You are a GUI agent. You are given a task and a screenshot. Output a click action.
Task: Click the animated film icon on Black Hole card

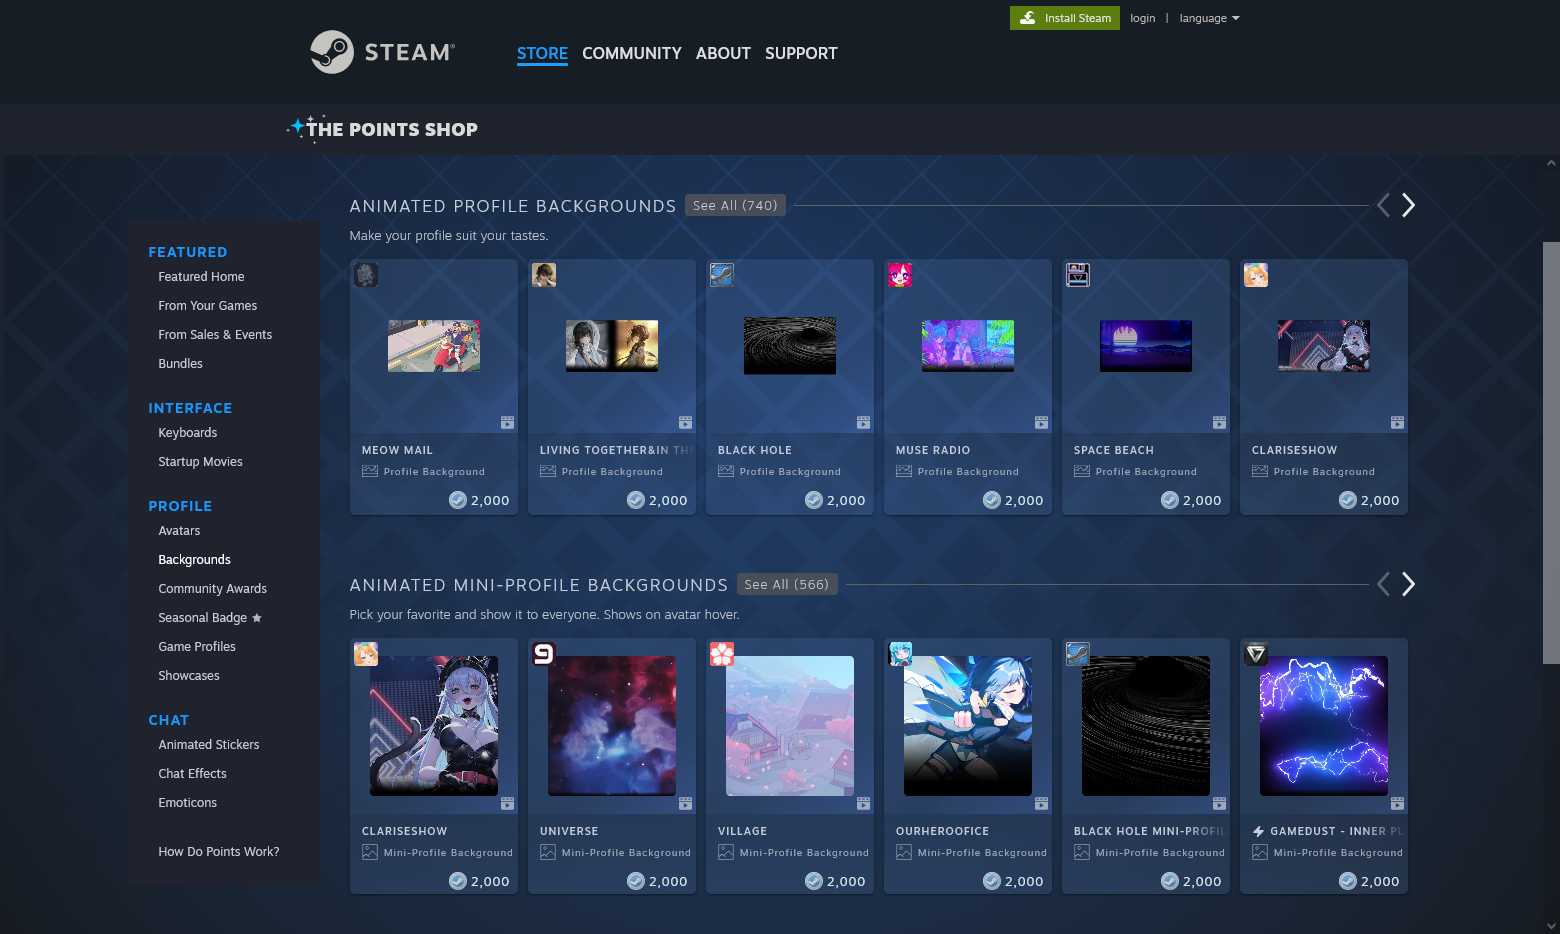click(x=863, y=422)
